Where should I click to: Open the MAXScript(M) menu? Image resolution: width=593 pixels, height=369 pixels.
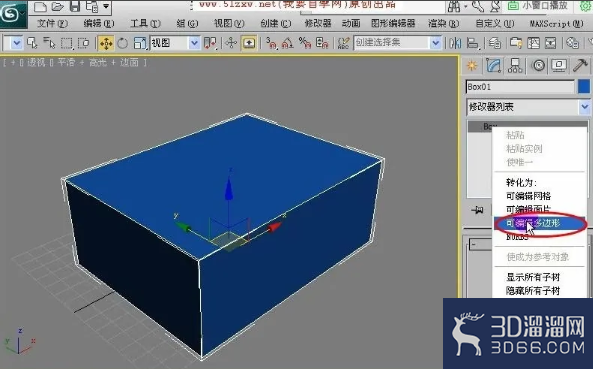point(556,23)
